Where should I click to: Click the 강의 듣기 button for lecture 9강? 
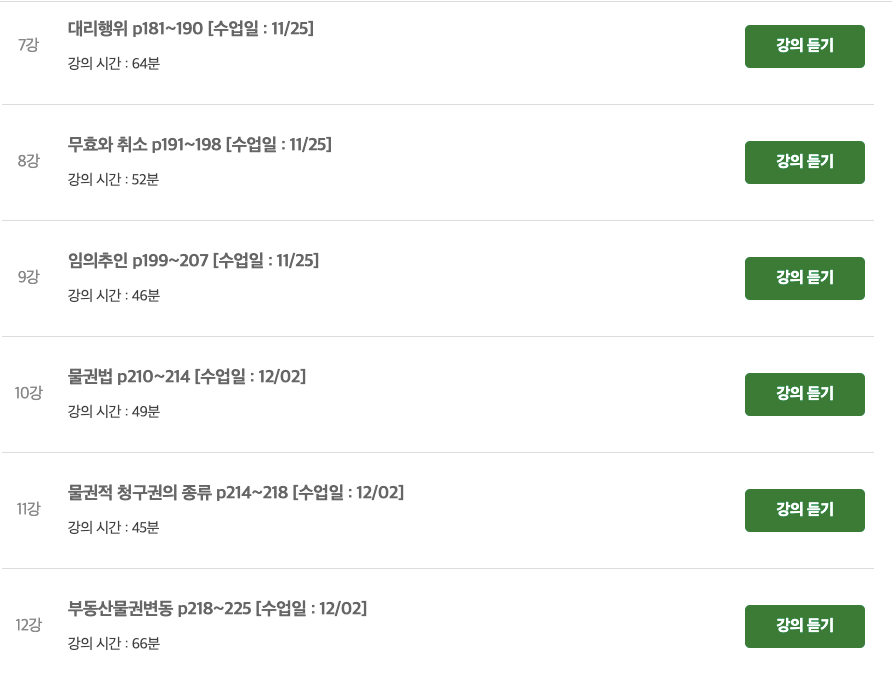pos(804,278)
